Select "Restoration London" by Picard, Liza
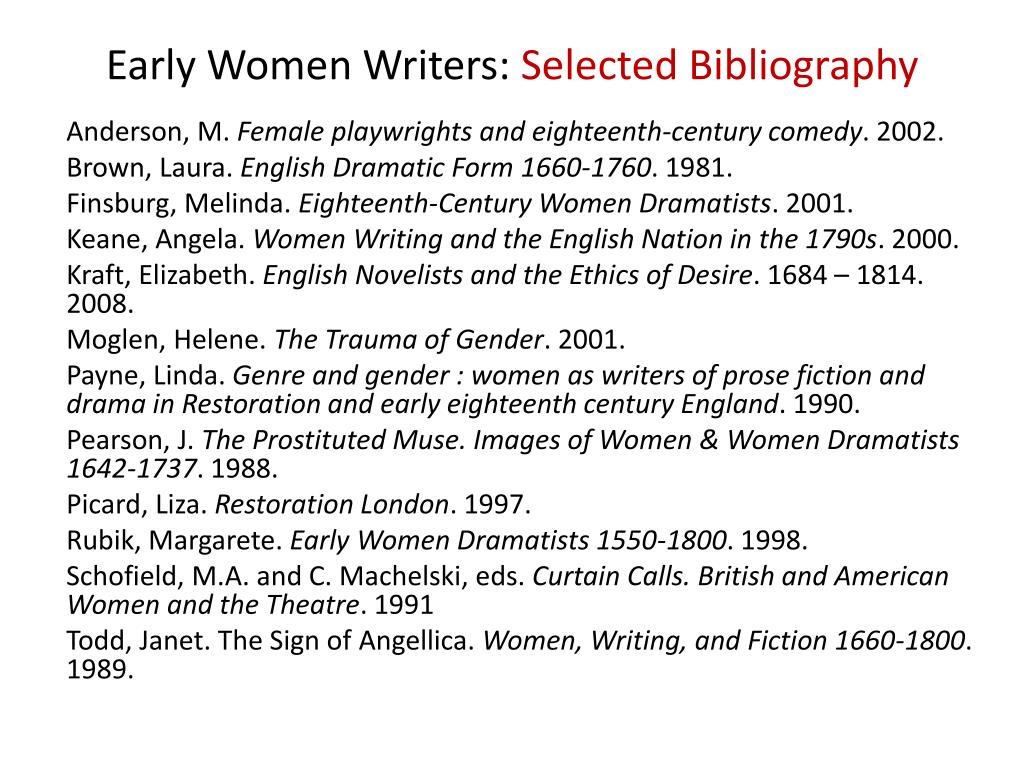1024x768 pixels. 332,505
